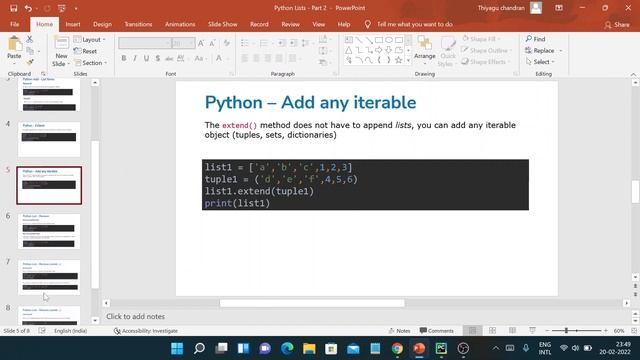Image resolution: width=640 pixels, height=360 pixels.
Task: Open Quick Styles gallery
Action: pyautogui.click(x=448, y=52)
